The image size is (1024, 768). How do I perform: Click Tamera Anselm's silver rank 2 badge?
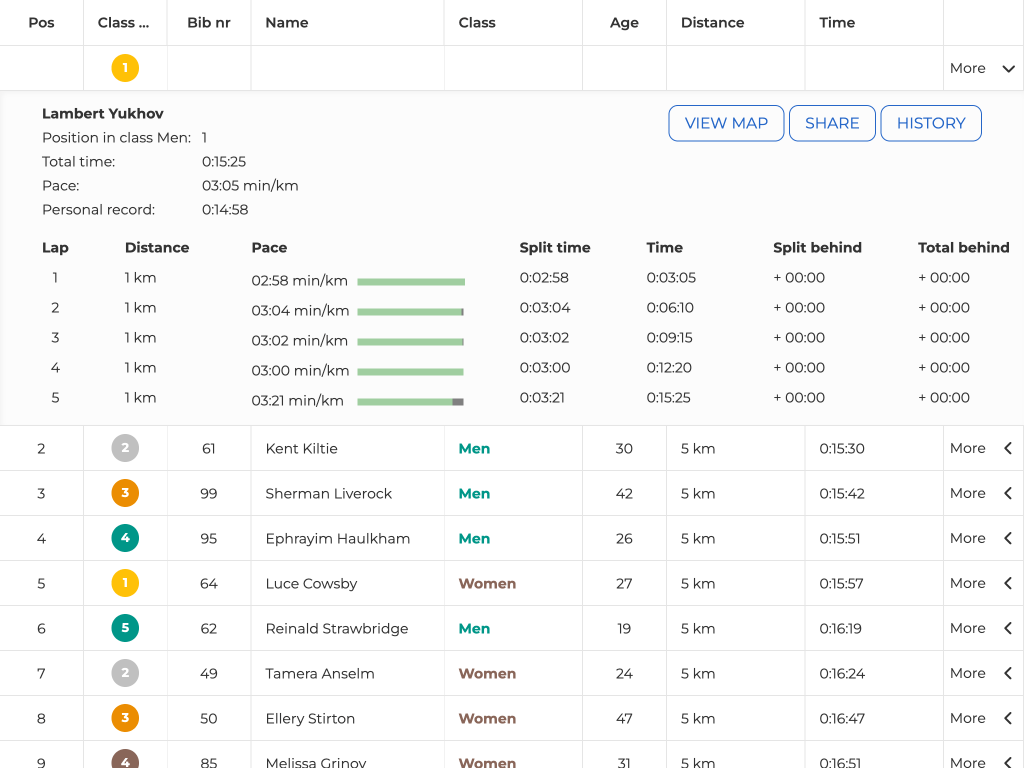(125, 673)
